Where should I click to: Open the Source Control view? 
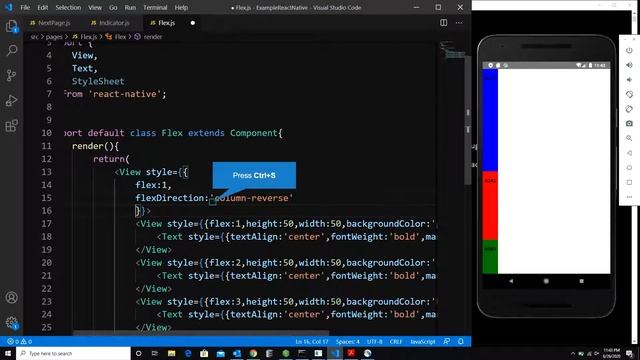coord(11,76)
